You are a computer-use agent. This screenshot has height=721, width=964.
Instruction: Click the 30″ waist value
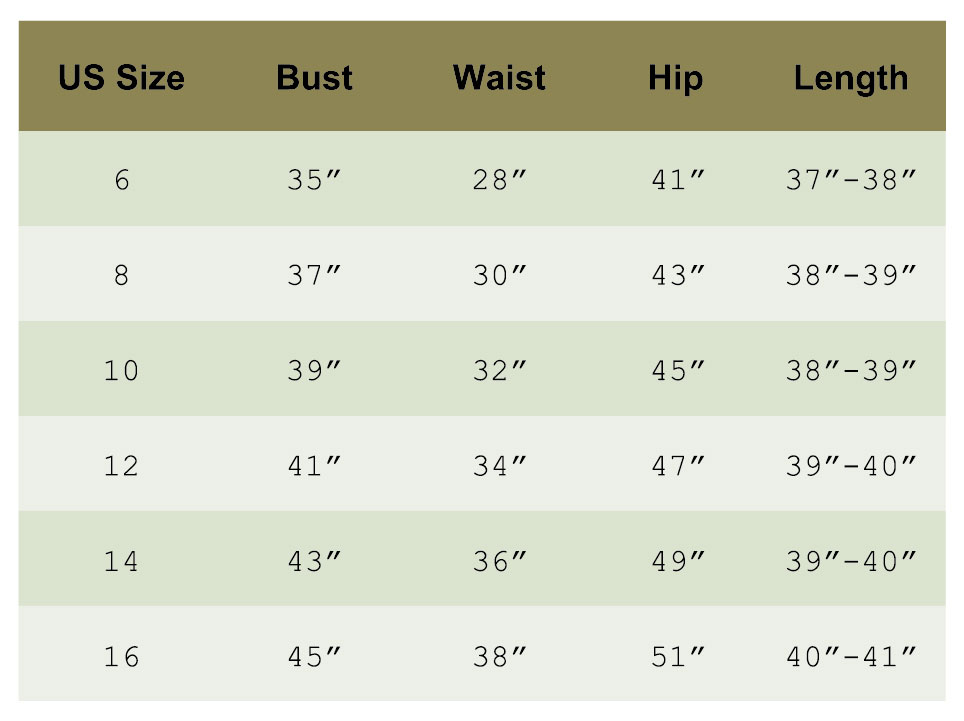[499, 276]
